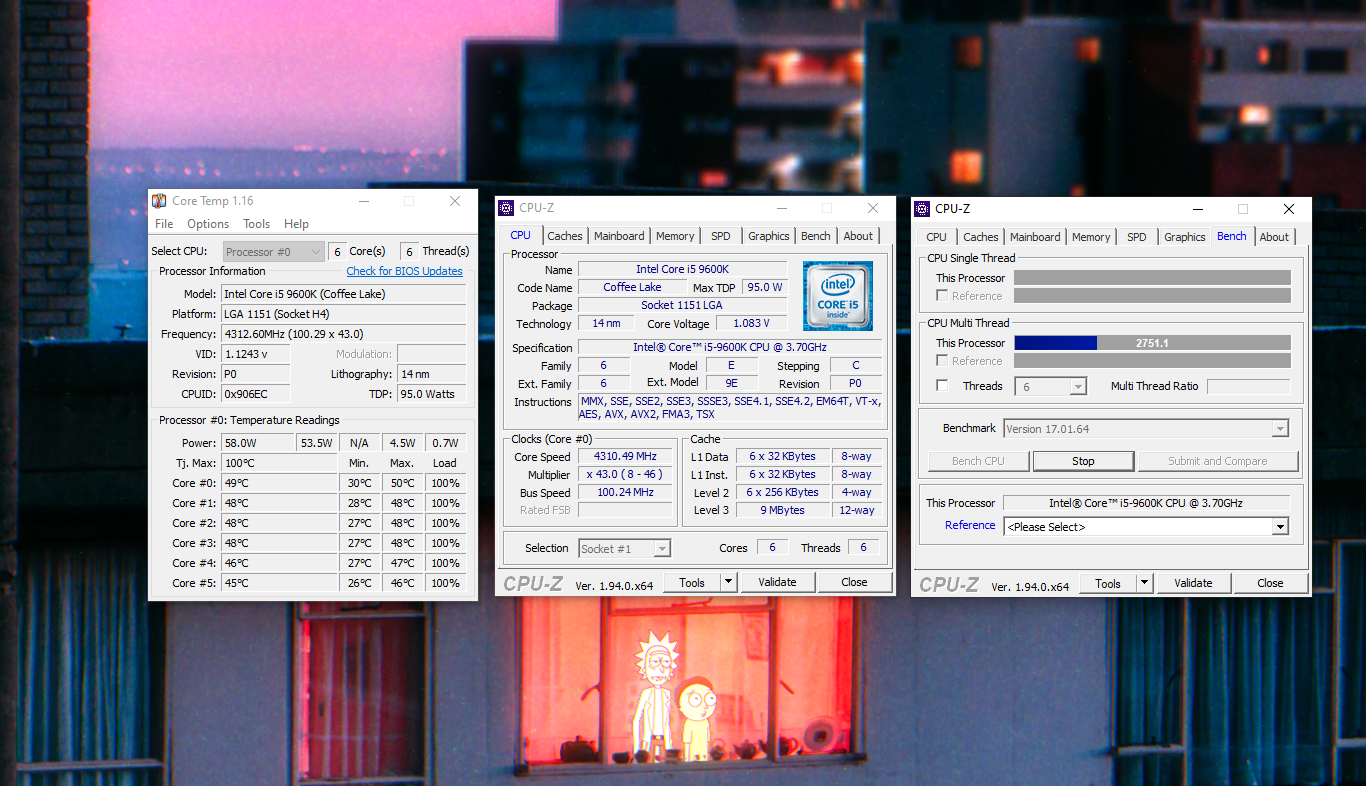Screen dimensions: 1366x786
Task: Expand the Reference Please Select dropdown
Action: [1278, 526]
